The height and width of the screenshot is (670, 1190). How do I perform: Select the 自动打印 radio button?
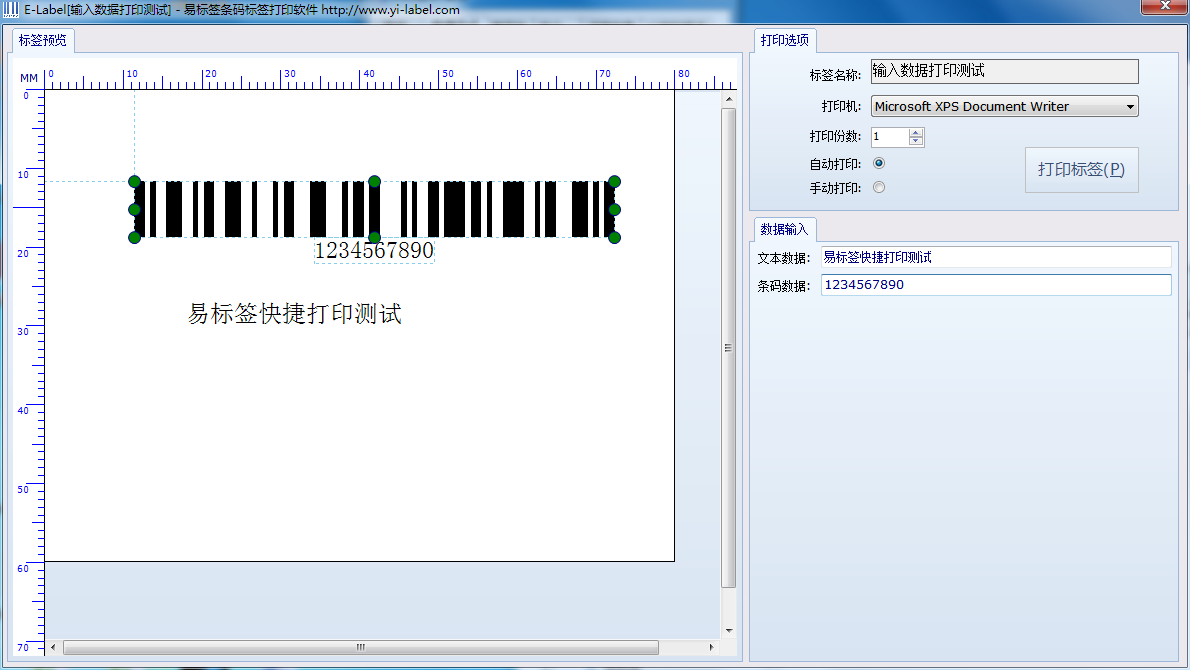(x=879, y=163)
